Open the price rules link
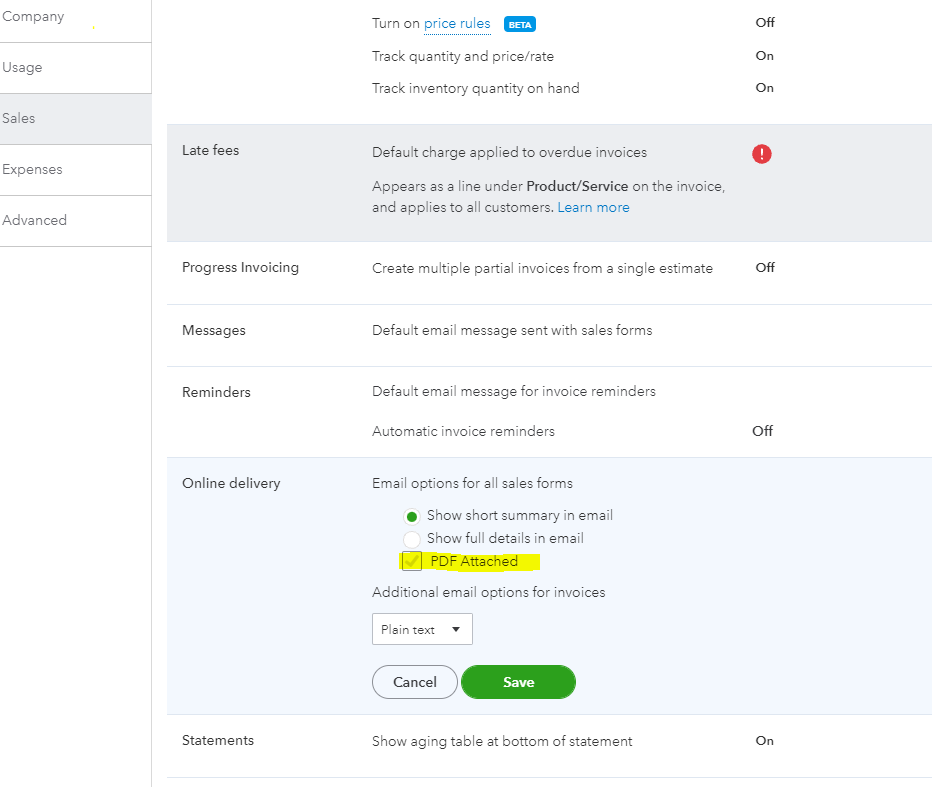This screenshot has height=787, width=932. click(457, 24)
